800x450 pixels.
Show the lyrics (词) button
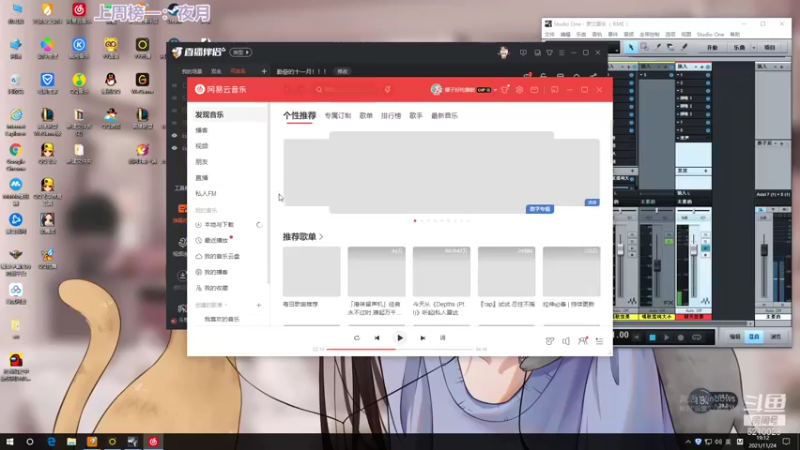pos(442,338)
